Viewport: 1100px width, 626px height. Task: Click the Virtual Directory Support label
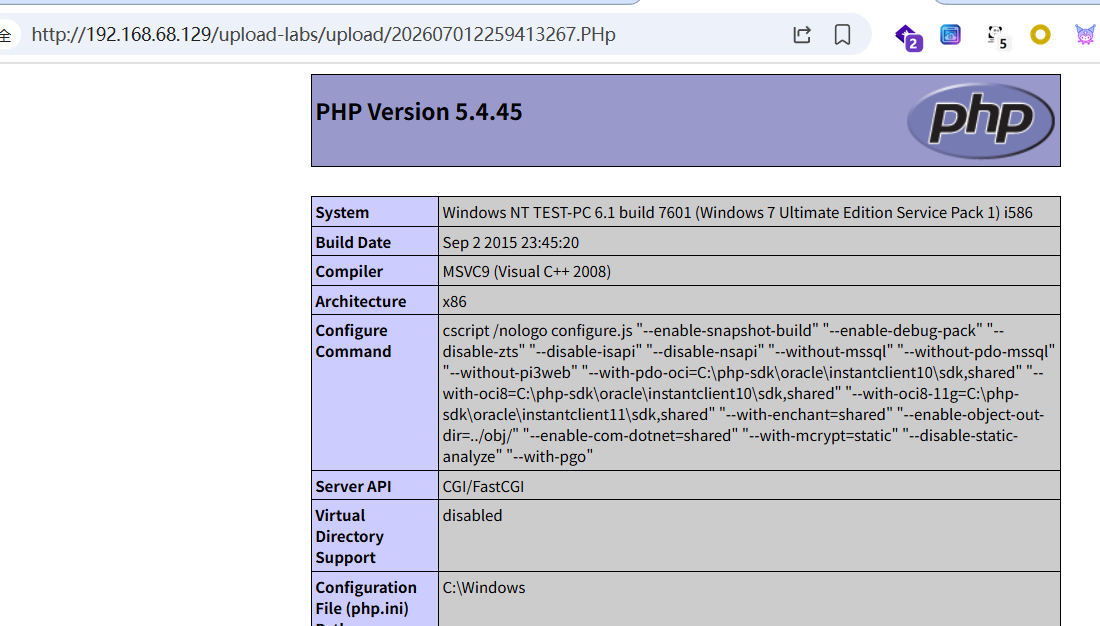pos(349,536)
